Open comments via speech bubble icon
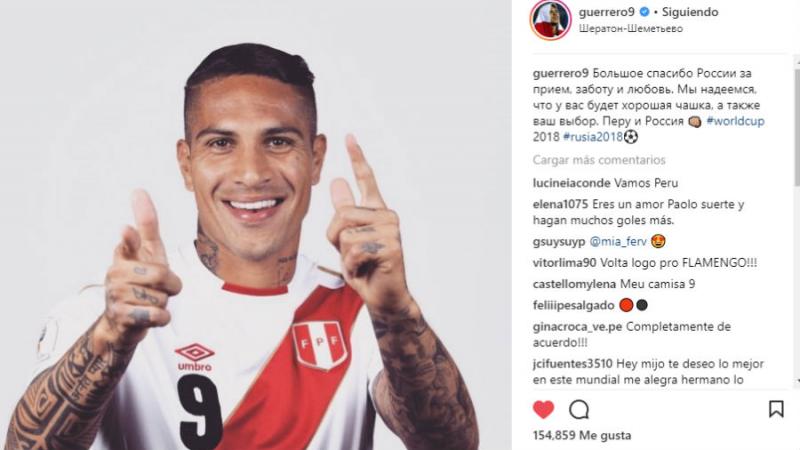Screen dimensions: 800x450 (x=579, y=409)
